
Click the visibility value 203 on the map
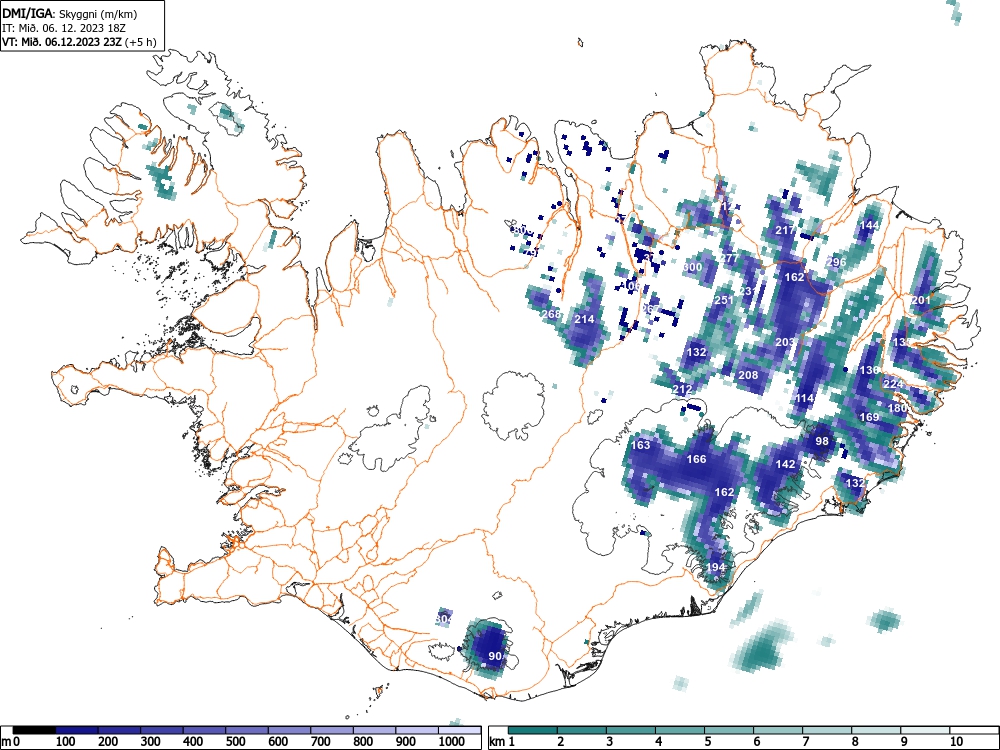click(x=785, y=342)
